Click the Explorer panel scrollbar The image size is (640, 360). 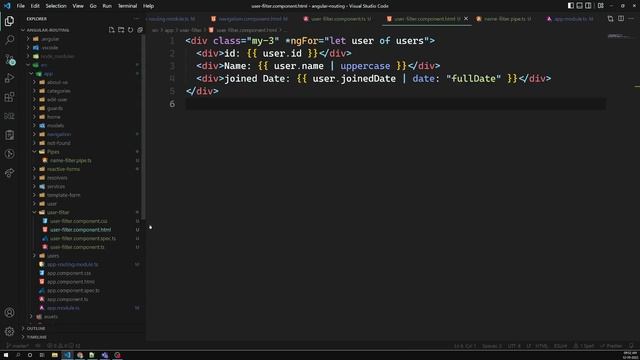click(x=144, y=127)
